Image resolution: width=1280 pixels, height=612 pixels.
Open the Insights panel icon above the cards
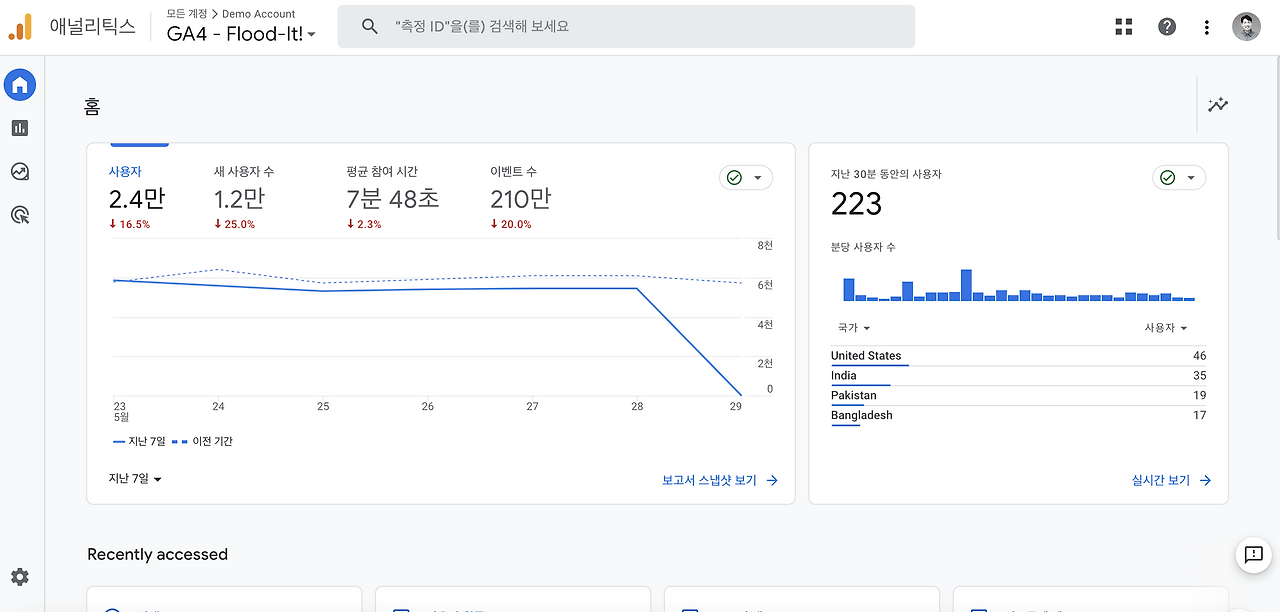[x=1218, y=104]
